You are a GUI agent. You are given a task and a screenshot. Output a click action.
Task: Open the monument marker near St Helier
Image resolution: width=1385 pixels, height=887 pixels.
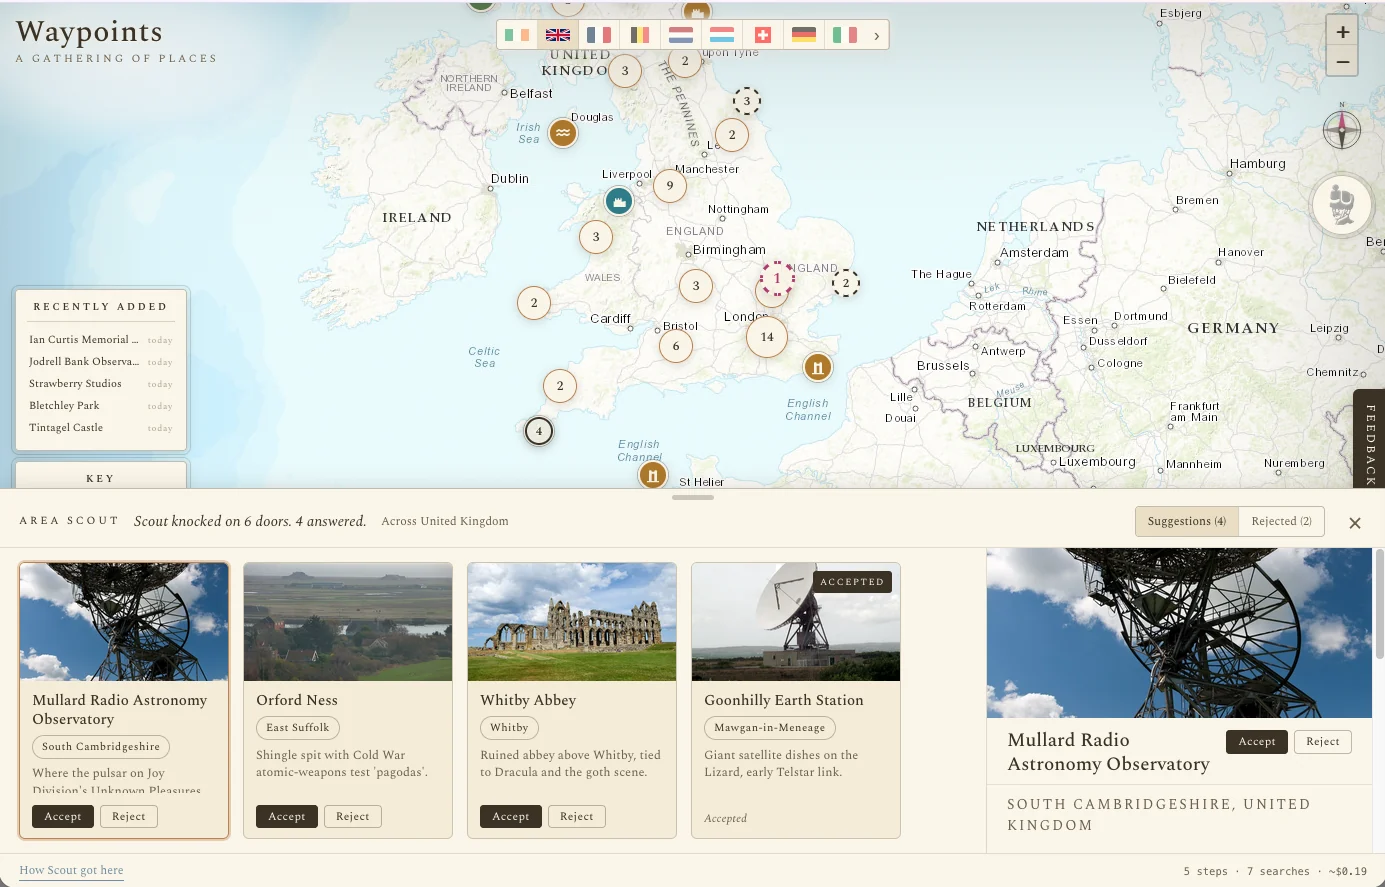(653, 475)
